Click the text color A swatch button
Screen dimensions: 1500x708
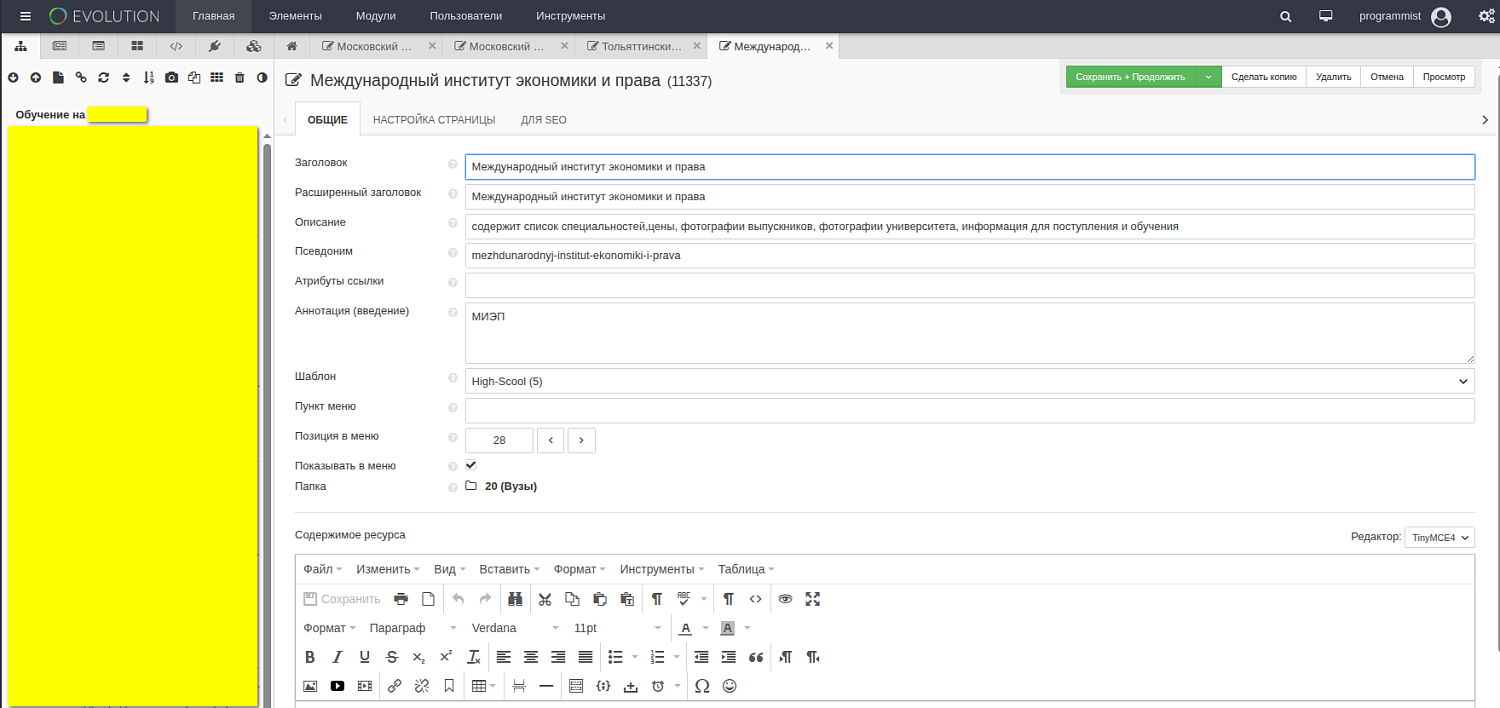click(x=685, y=628)
